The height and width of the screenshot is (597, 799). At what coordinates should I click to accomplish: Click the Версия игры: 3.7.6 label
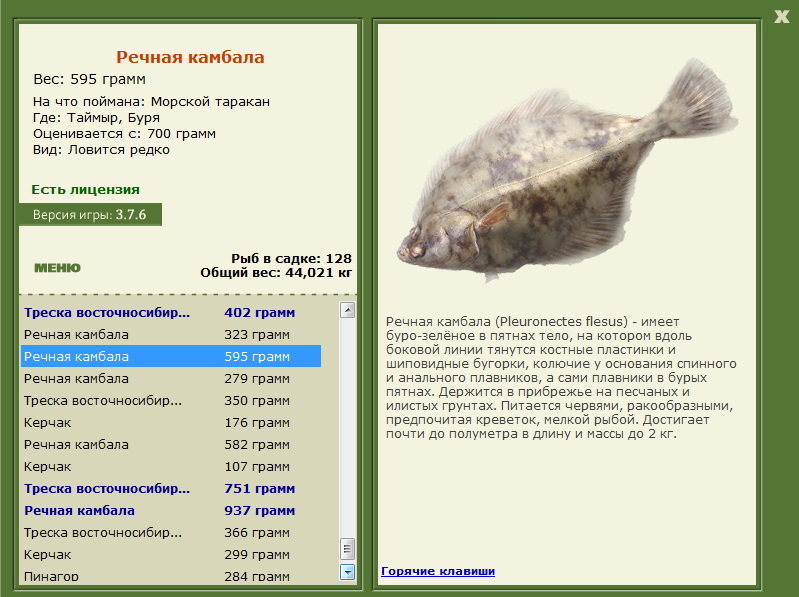tap(90, 214)
